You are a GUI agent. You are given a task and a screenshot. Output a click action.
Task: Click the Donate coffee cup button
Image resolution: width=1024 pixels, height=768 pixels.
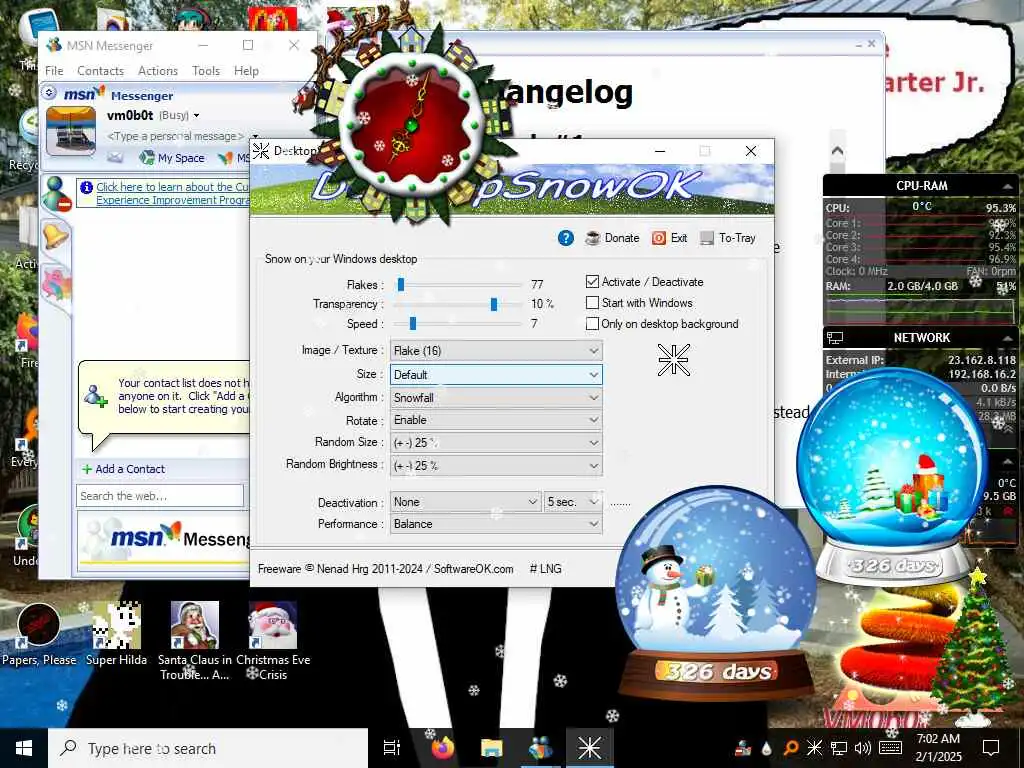(612, 238)
